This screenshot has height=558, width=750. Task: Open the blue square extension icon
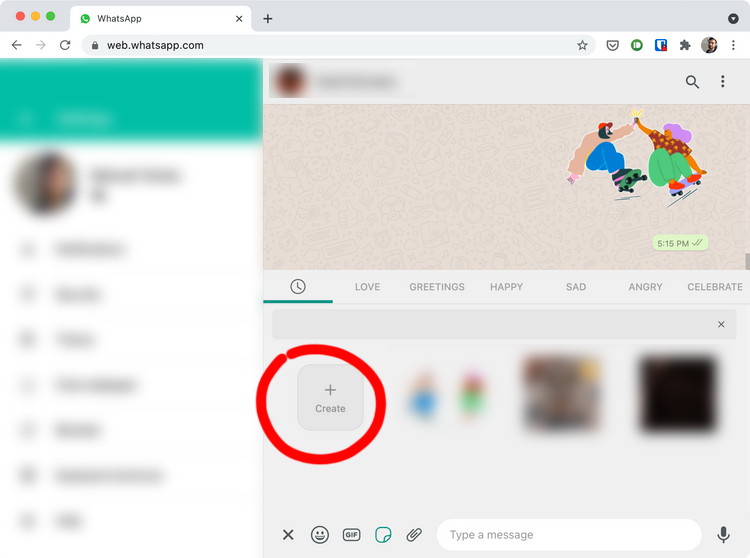661,45
